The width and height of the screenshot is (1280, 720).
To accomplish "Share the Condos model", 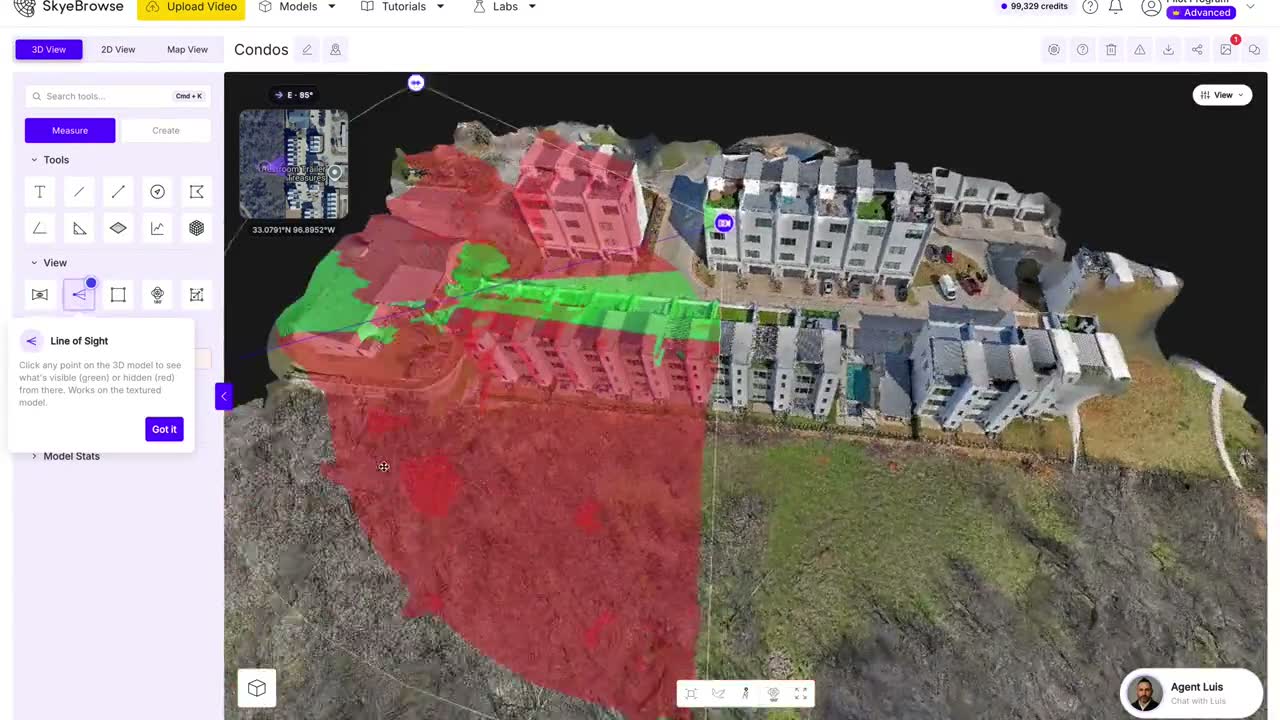I will click(x=1197, y=50).
